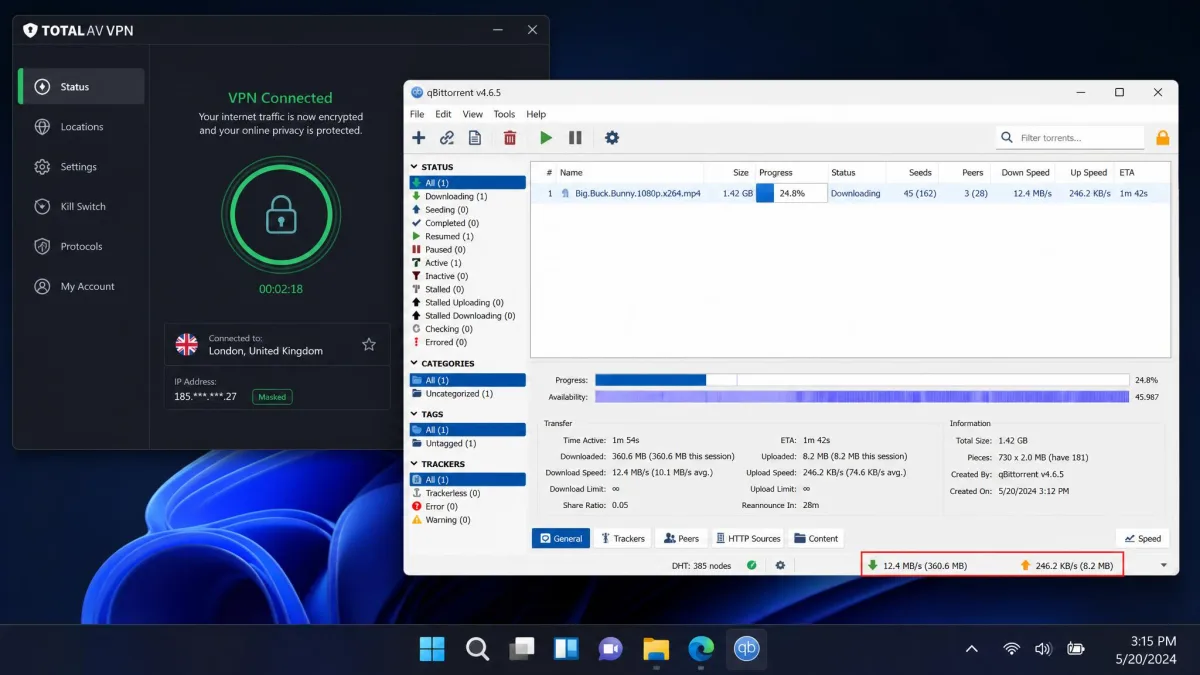Show the Speed graph tab
Image resolution: width=1200 pixels, height=675 pixels.
(1142, 538)
